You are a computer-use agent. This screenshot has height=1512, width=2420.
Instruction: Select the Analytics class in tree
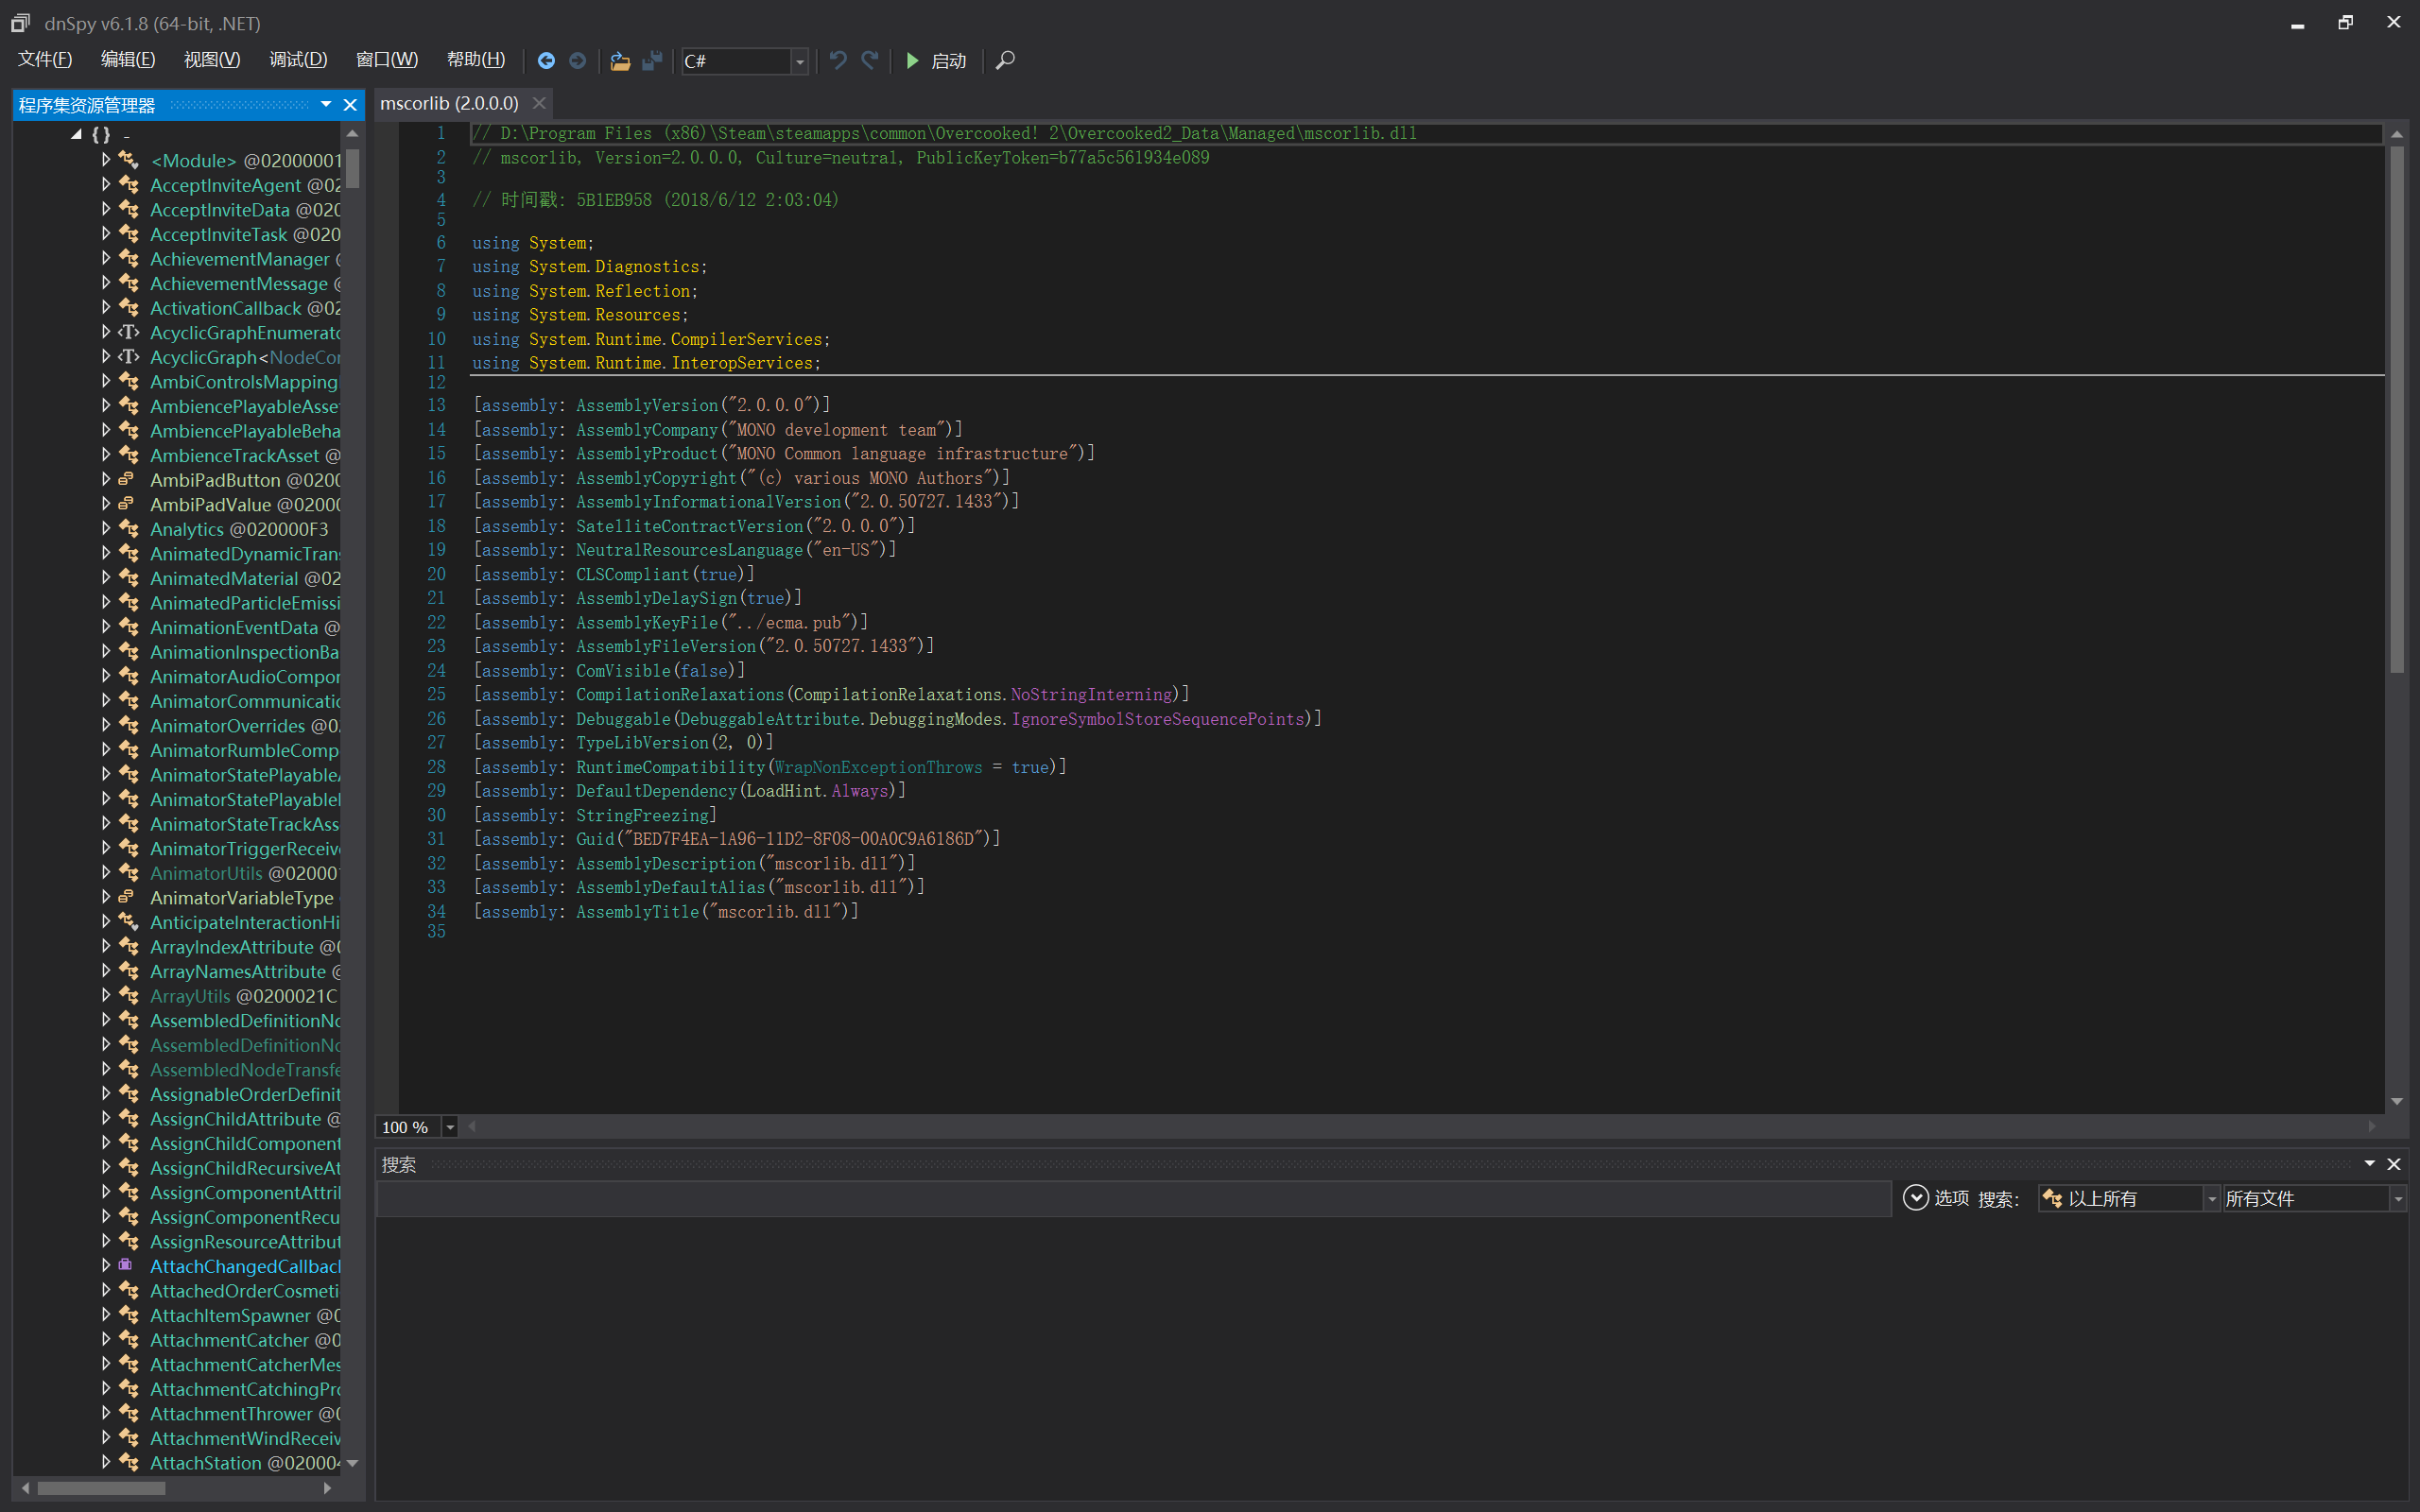coord(187,529)
